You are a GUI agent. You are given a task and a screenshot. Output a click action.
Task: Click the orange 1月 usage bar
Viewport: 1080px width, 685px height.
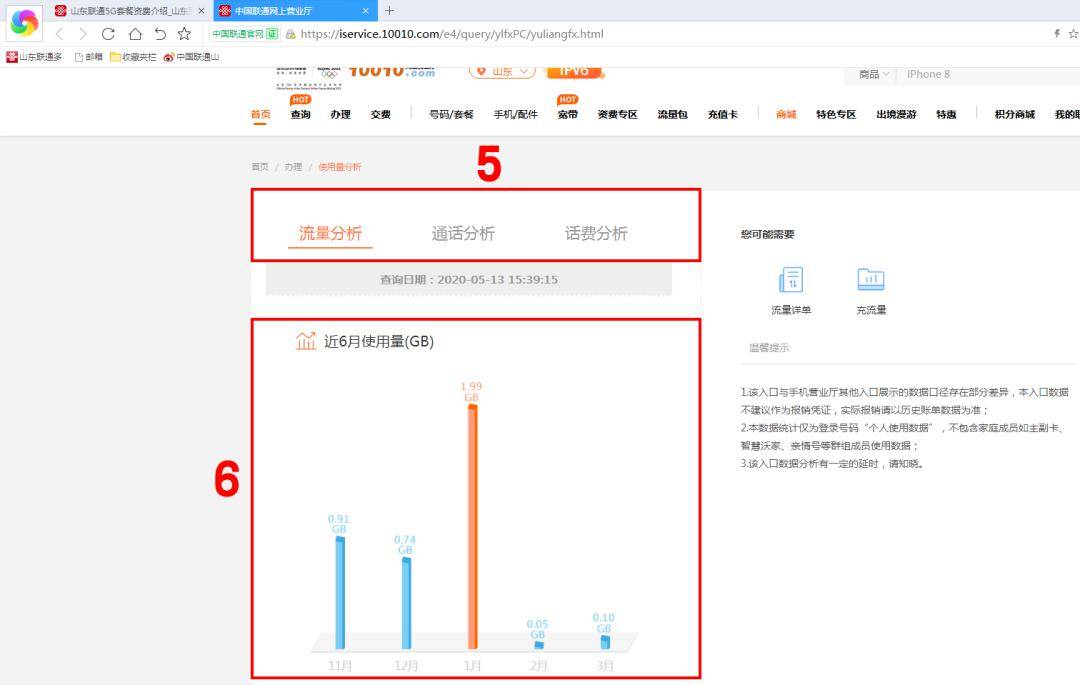point(472,527)
